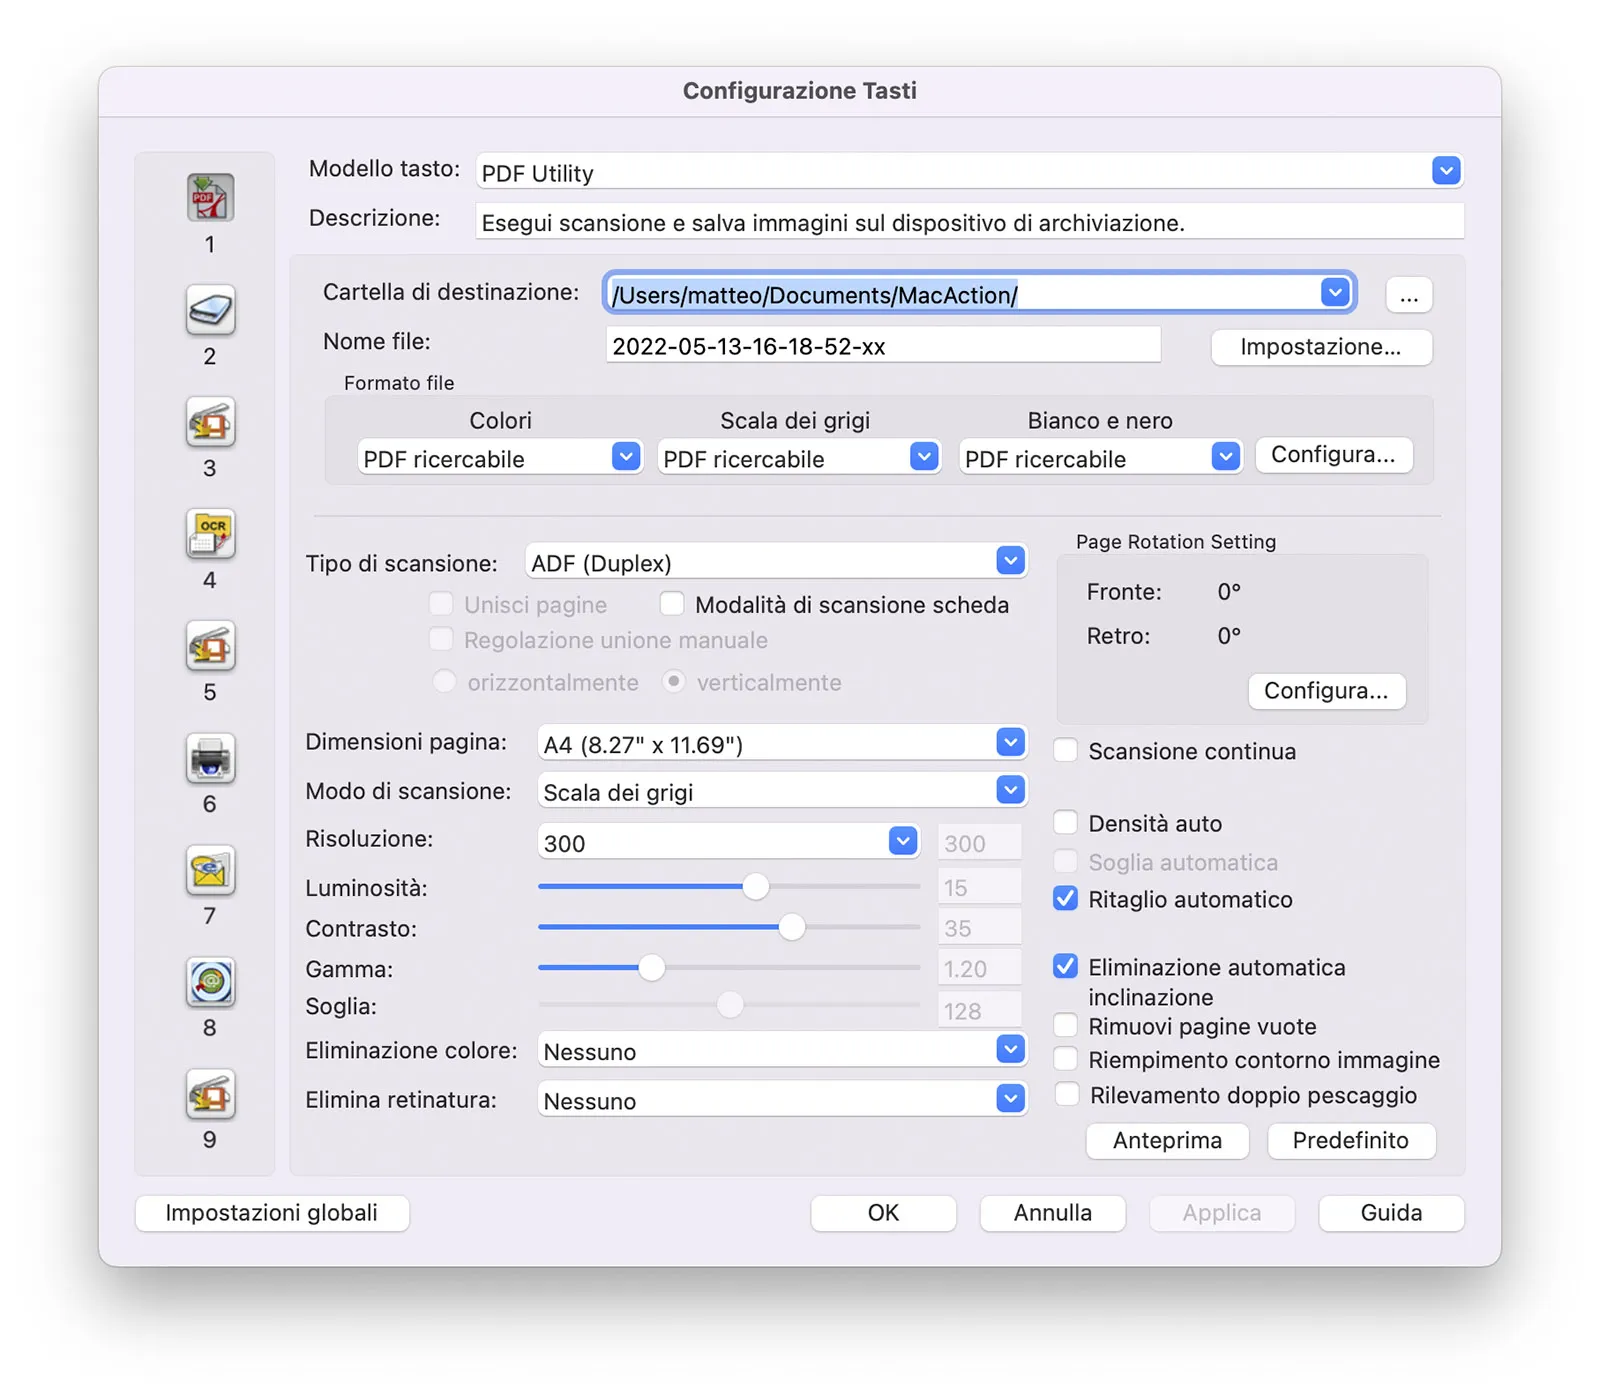This screenshot has width=1600, height=1397.
Task: Select button 4 OCR icon
Action: [x=210, y=534]
